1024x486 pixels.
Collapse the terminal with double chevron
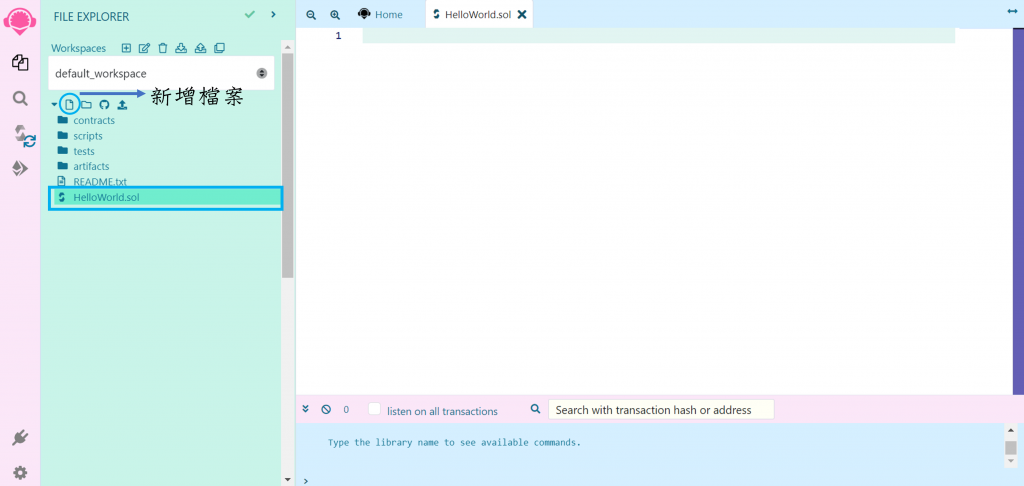tap(306, 409)
